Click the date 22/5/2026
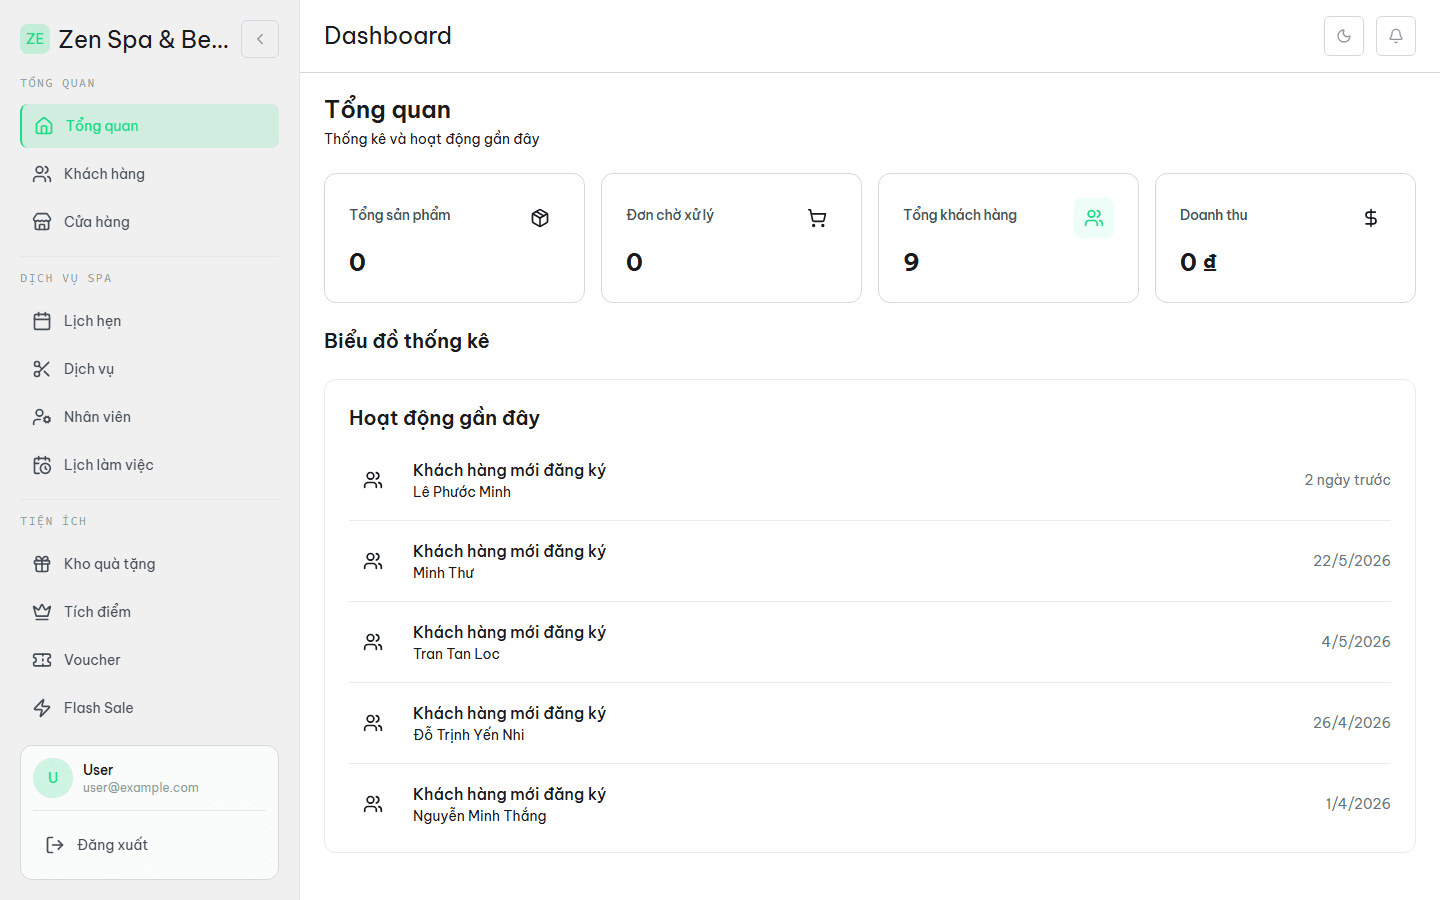The height and width of the screenshot is (900, 1440). click(1352, 561)
